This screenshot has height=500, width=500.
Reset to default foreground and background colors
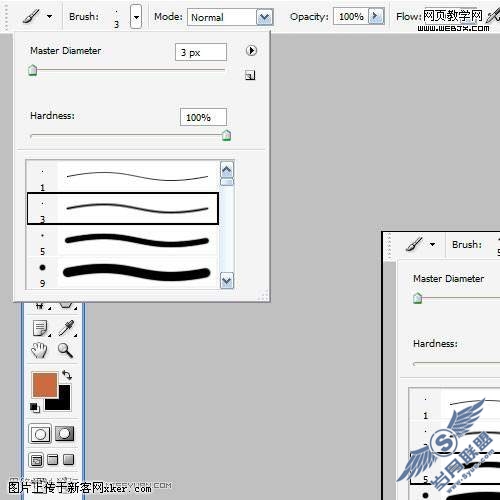(35, 407)
